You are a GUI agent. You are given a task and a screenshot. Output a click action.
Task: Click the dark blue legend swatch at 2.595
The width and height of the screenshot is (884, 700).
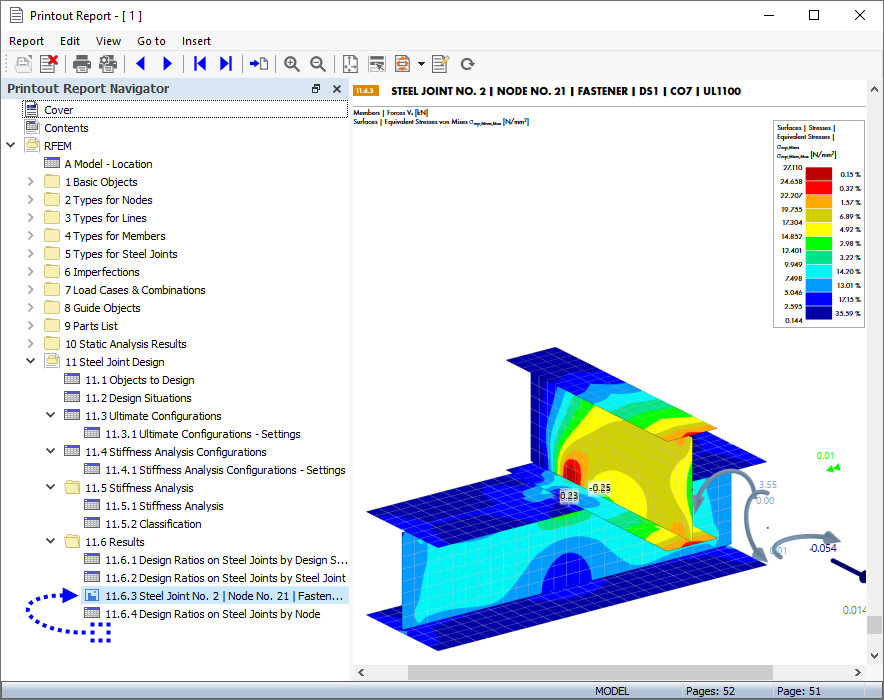[819, 313]
